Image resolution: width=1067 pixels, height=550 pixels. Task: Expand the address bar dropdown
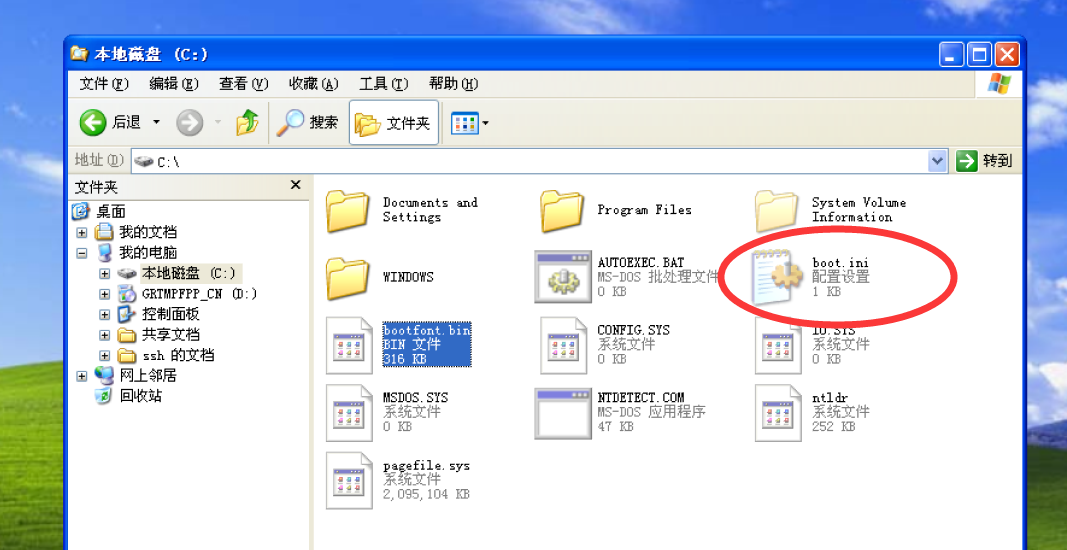938,161
